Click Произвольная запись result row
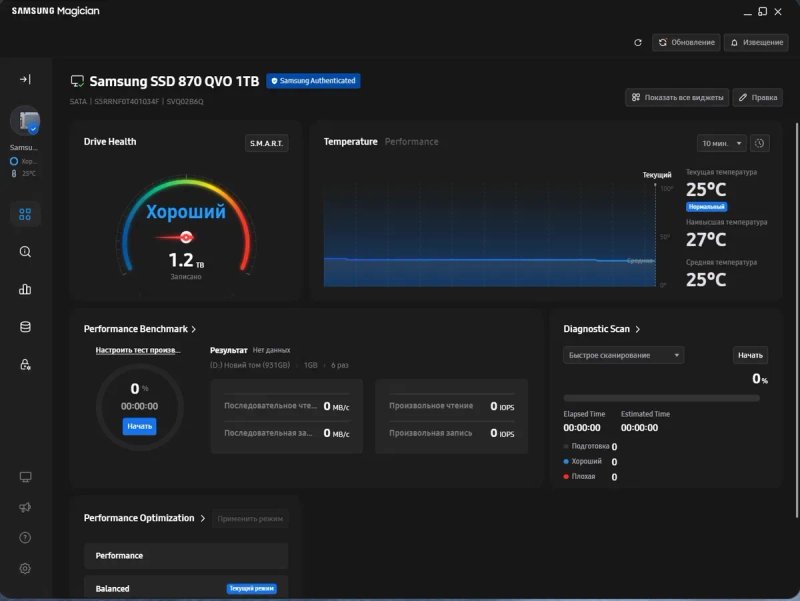 click(x=452, y=433)
